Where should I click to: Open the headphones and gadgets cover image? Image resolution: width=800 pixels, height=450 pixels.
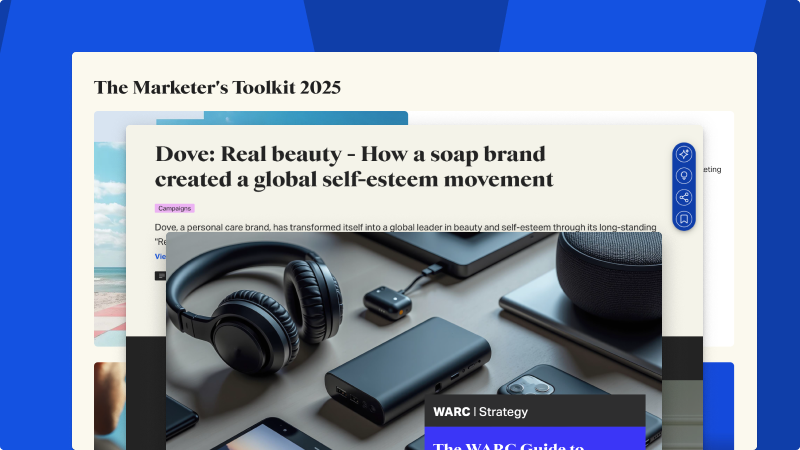(x=414, y=341)
